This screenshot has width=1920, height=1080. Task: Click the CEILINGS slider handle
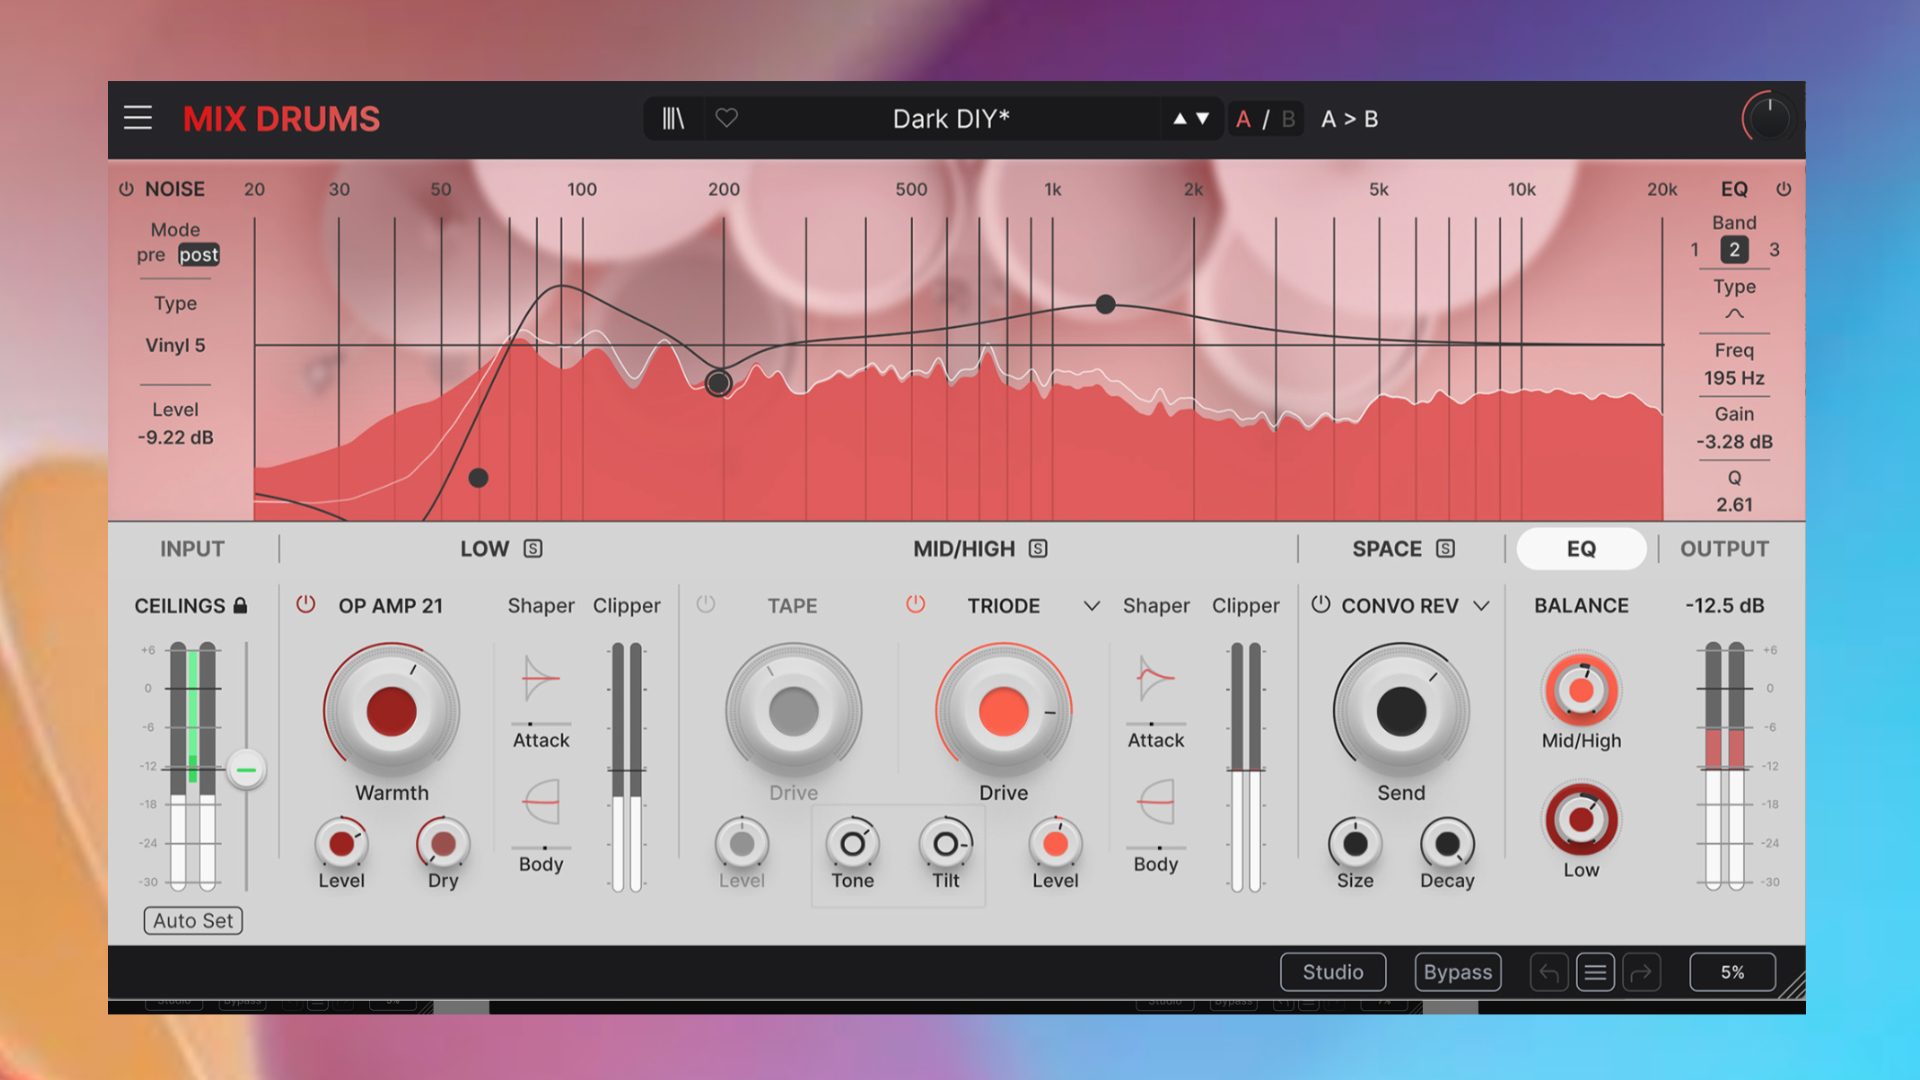click(x=246, y=770)
